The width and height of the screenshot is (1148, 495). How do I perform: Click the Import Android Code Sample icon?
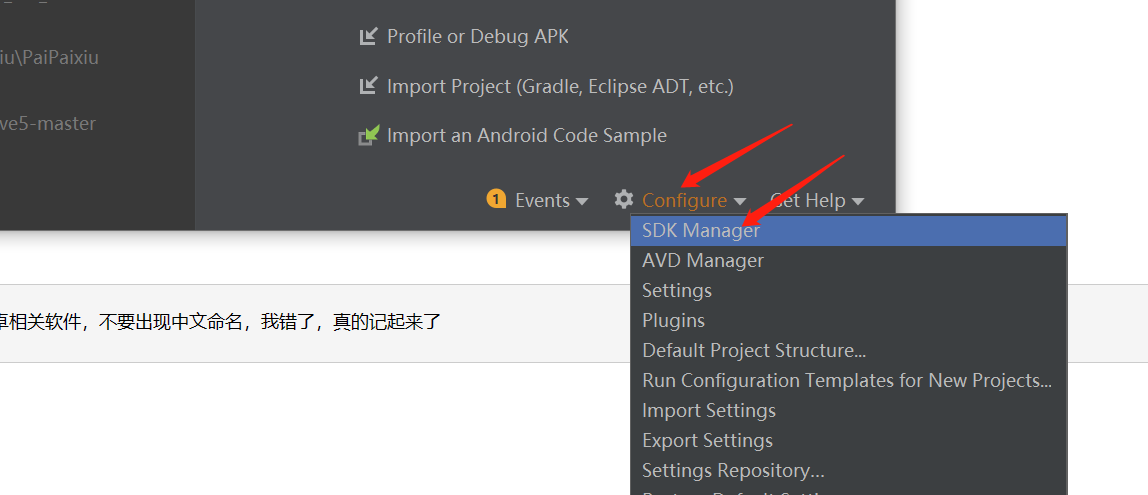(369, 135)
